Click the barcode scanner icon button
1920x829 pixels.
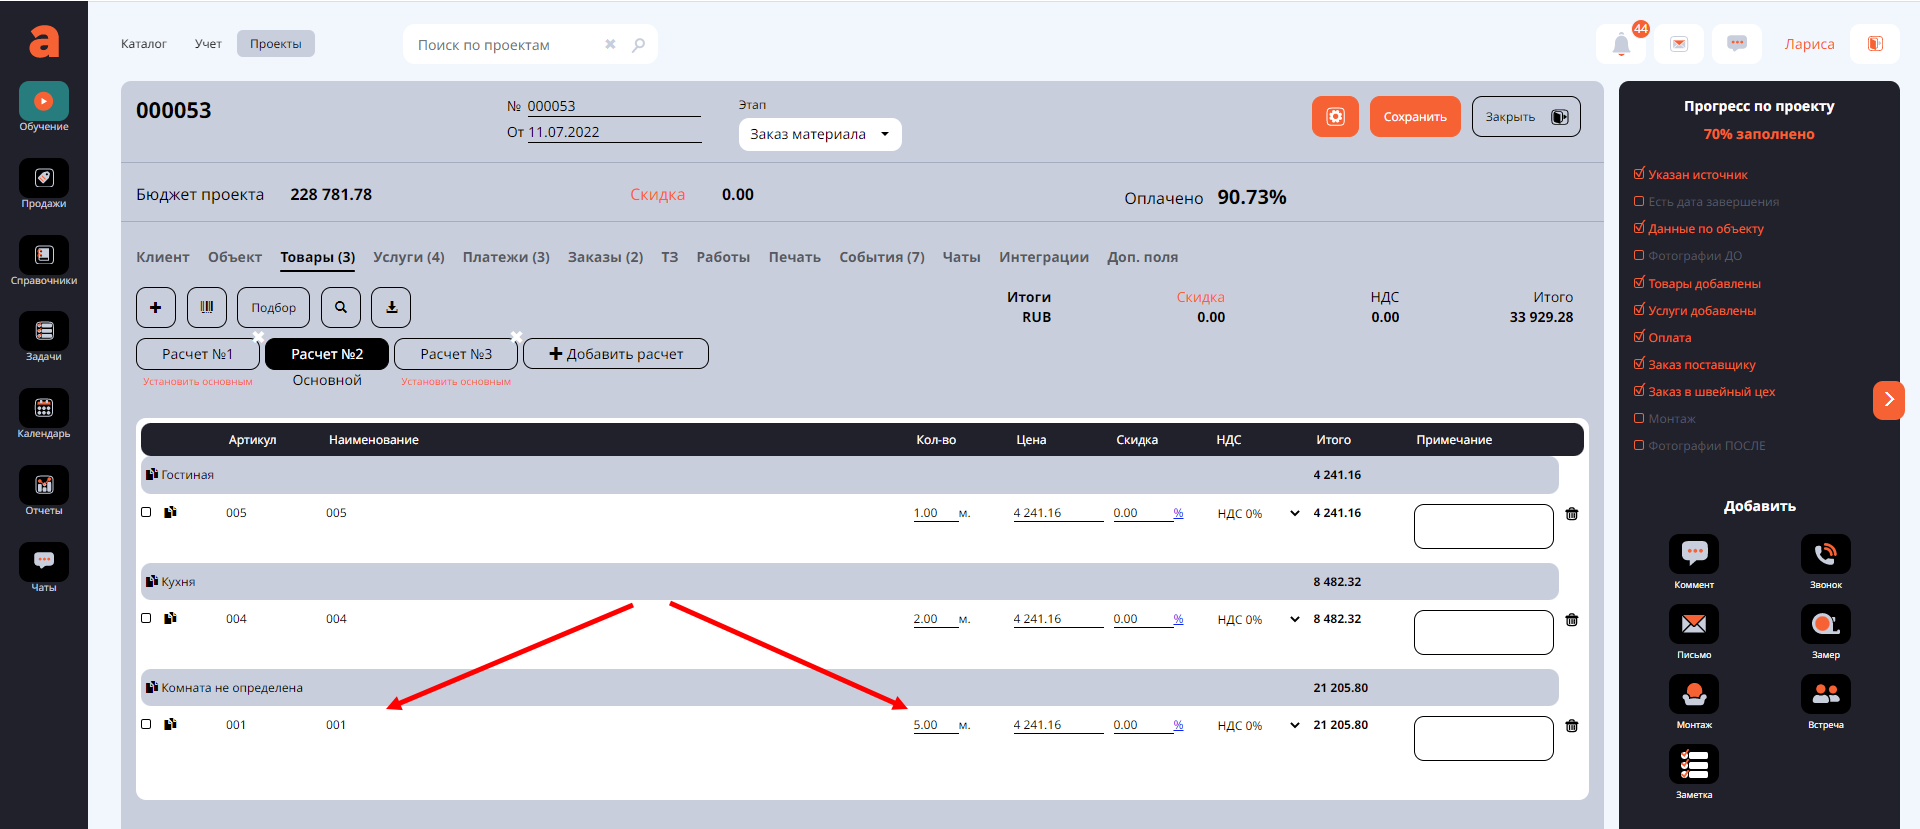pyautogui.click(x=207, y=307)
